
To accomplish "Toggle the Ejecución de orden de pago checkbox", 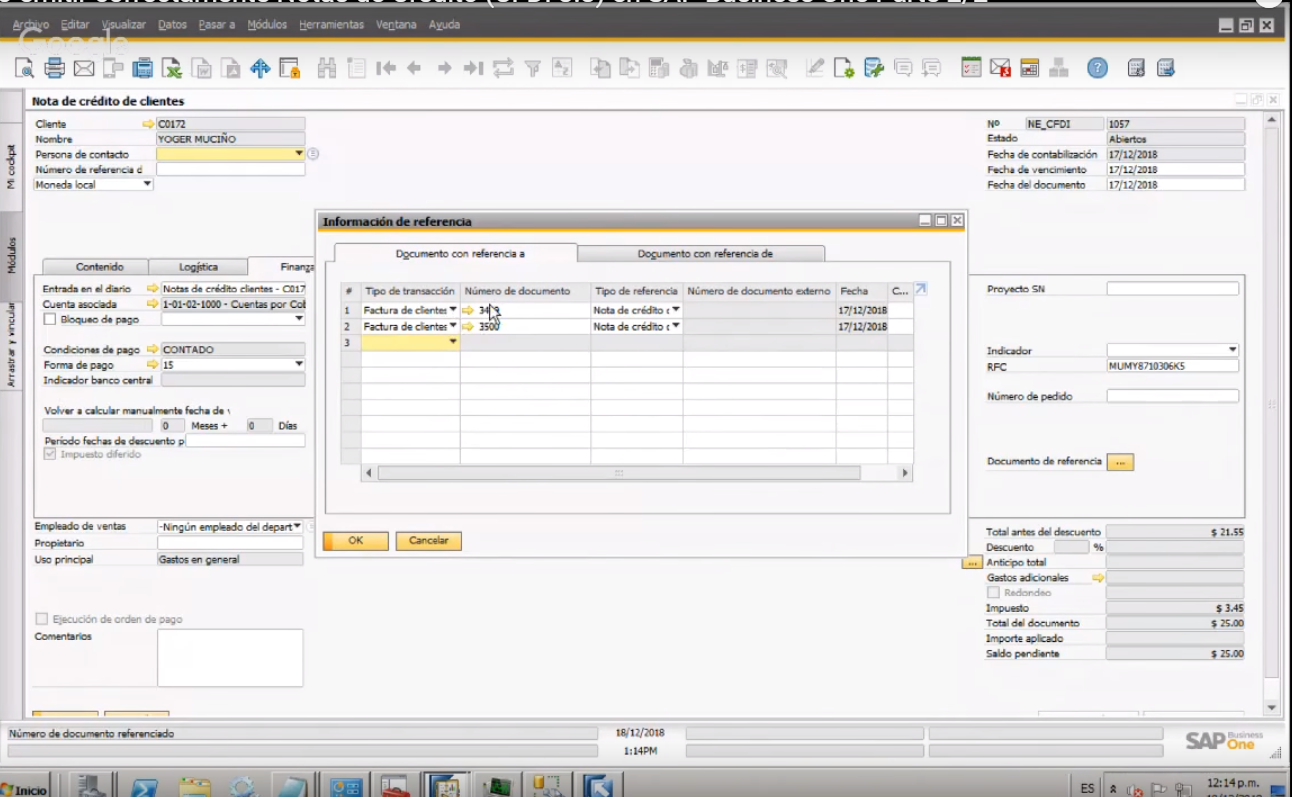I will click(42, 619).
